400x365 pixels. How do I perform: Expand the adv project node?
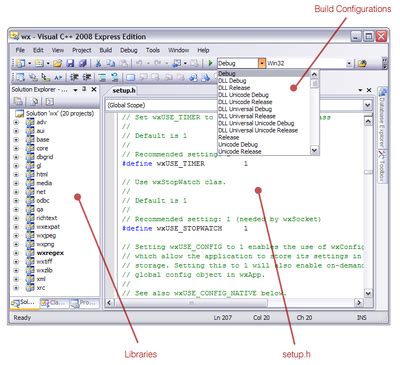(x=16, y=122)
